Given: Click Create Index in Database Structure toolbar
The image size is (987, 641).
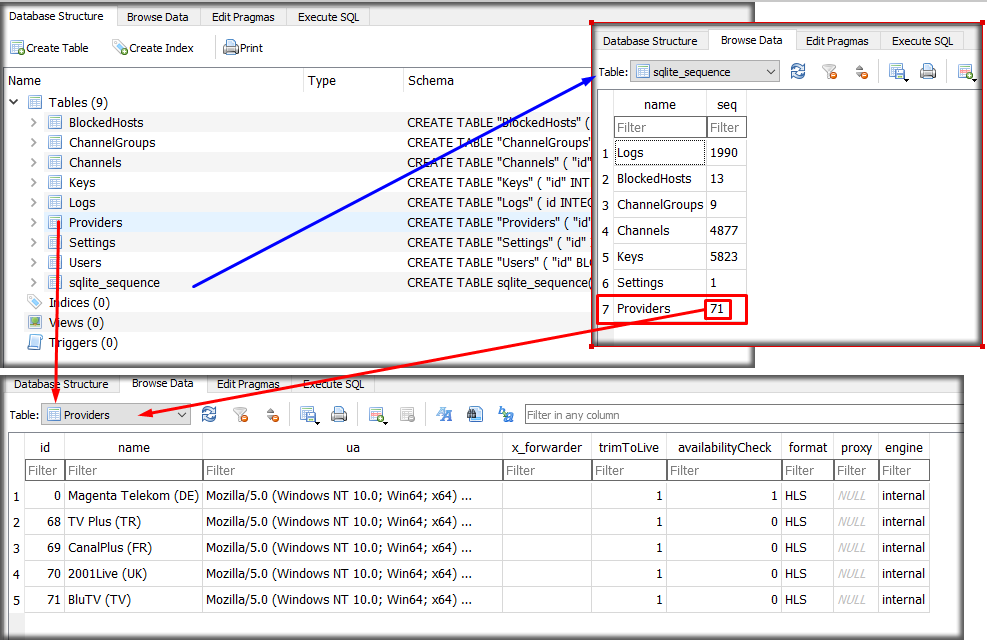Looking at the screenshot, I should click(x=152, y=48).
